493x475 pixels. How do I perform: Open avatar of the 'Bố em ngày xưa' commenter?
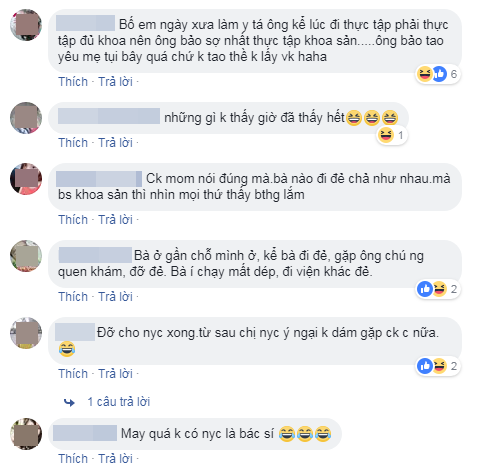pos(26,25)
